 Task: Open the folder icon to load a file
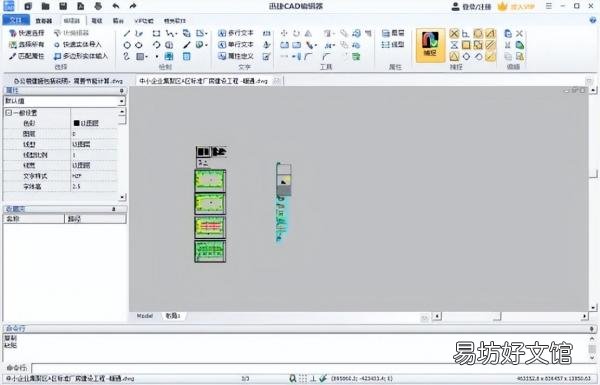(46, 6)
